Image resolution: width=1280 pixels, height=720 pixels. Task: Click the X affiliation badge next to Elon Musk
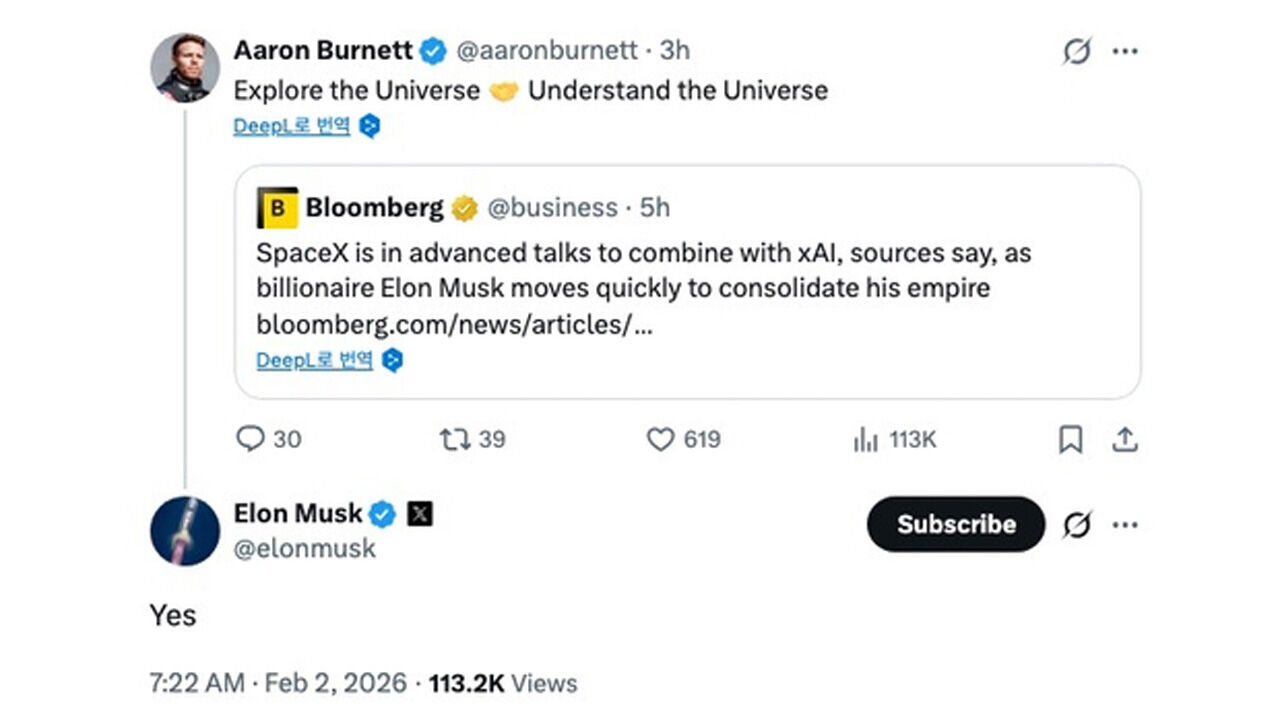point(420,514)
